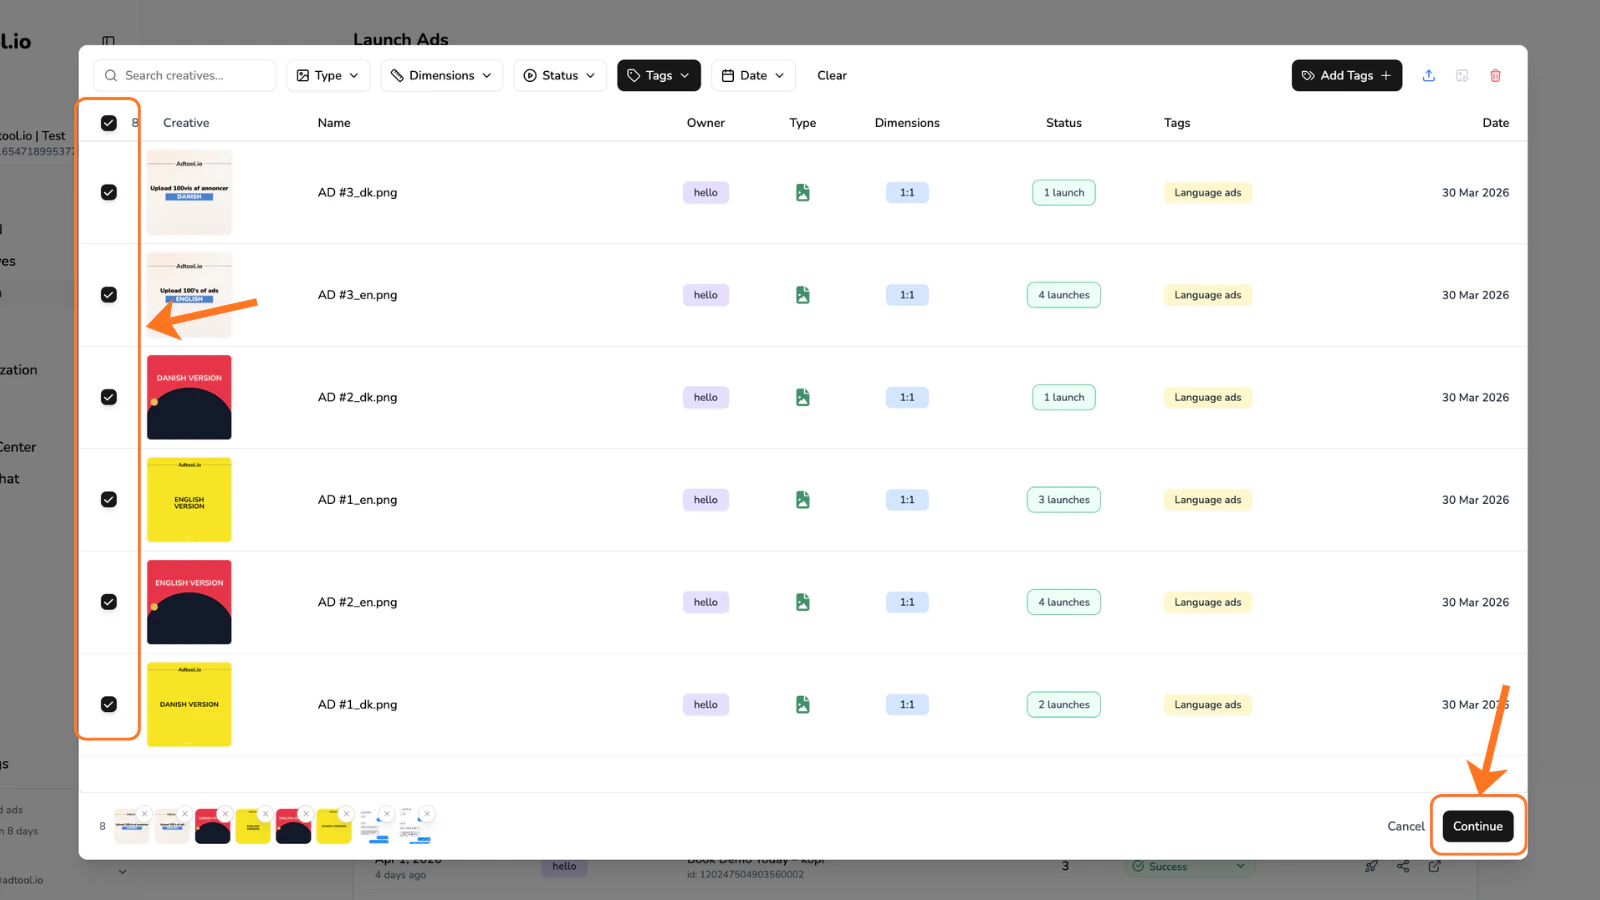Open the AD #3_dk.png creative thumbnail
The image size is (1600, 900).
pos(189,193)
